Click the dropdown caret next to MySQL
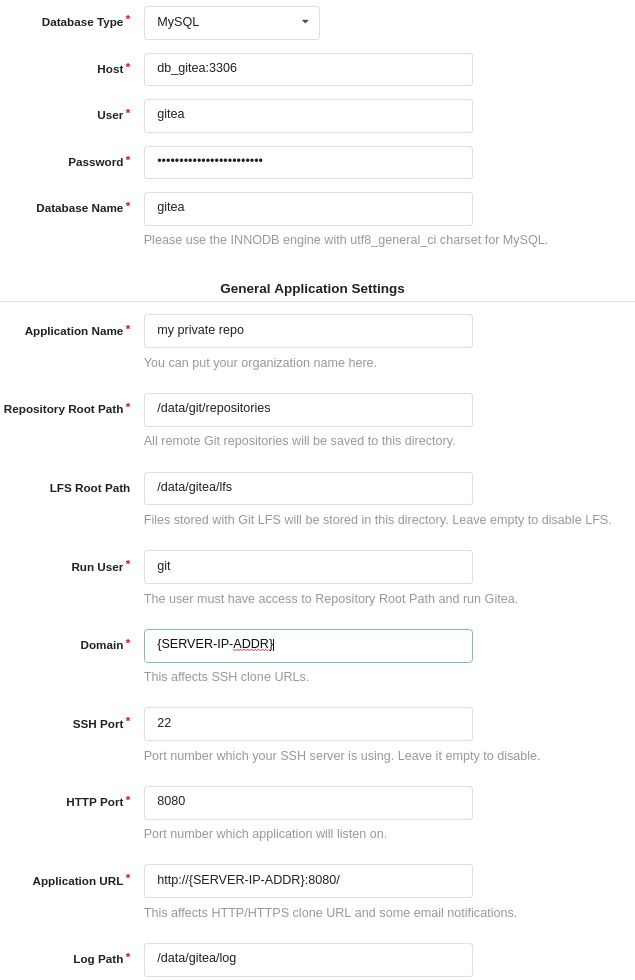635x980 pixels. [305, 22]
